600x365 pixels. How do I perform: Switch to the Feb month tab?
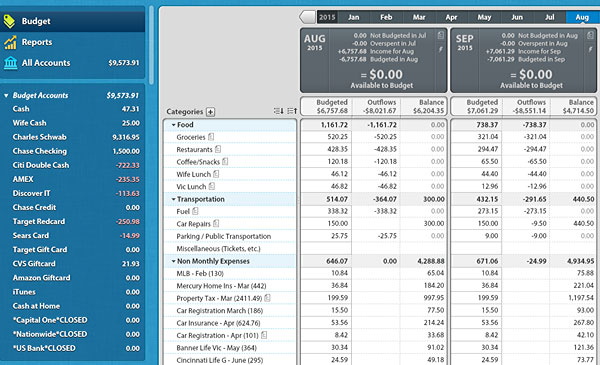386,17
